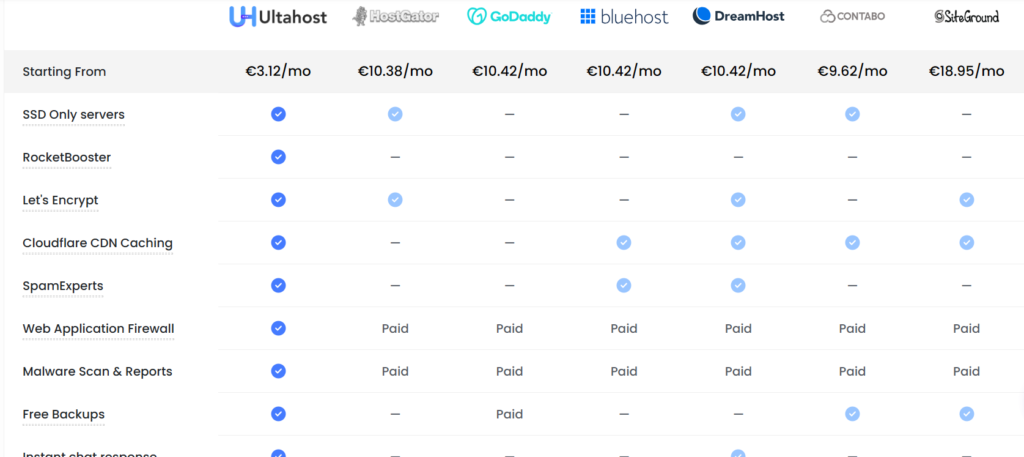The width and height of the screenshot is (1024, 457).
Task: Click GoDaddy's €10.42/mo price
Action: (x=509, y=71)
